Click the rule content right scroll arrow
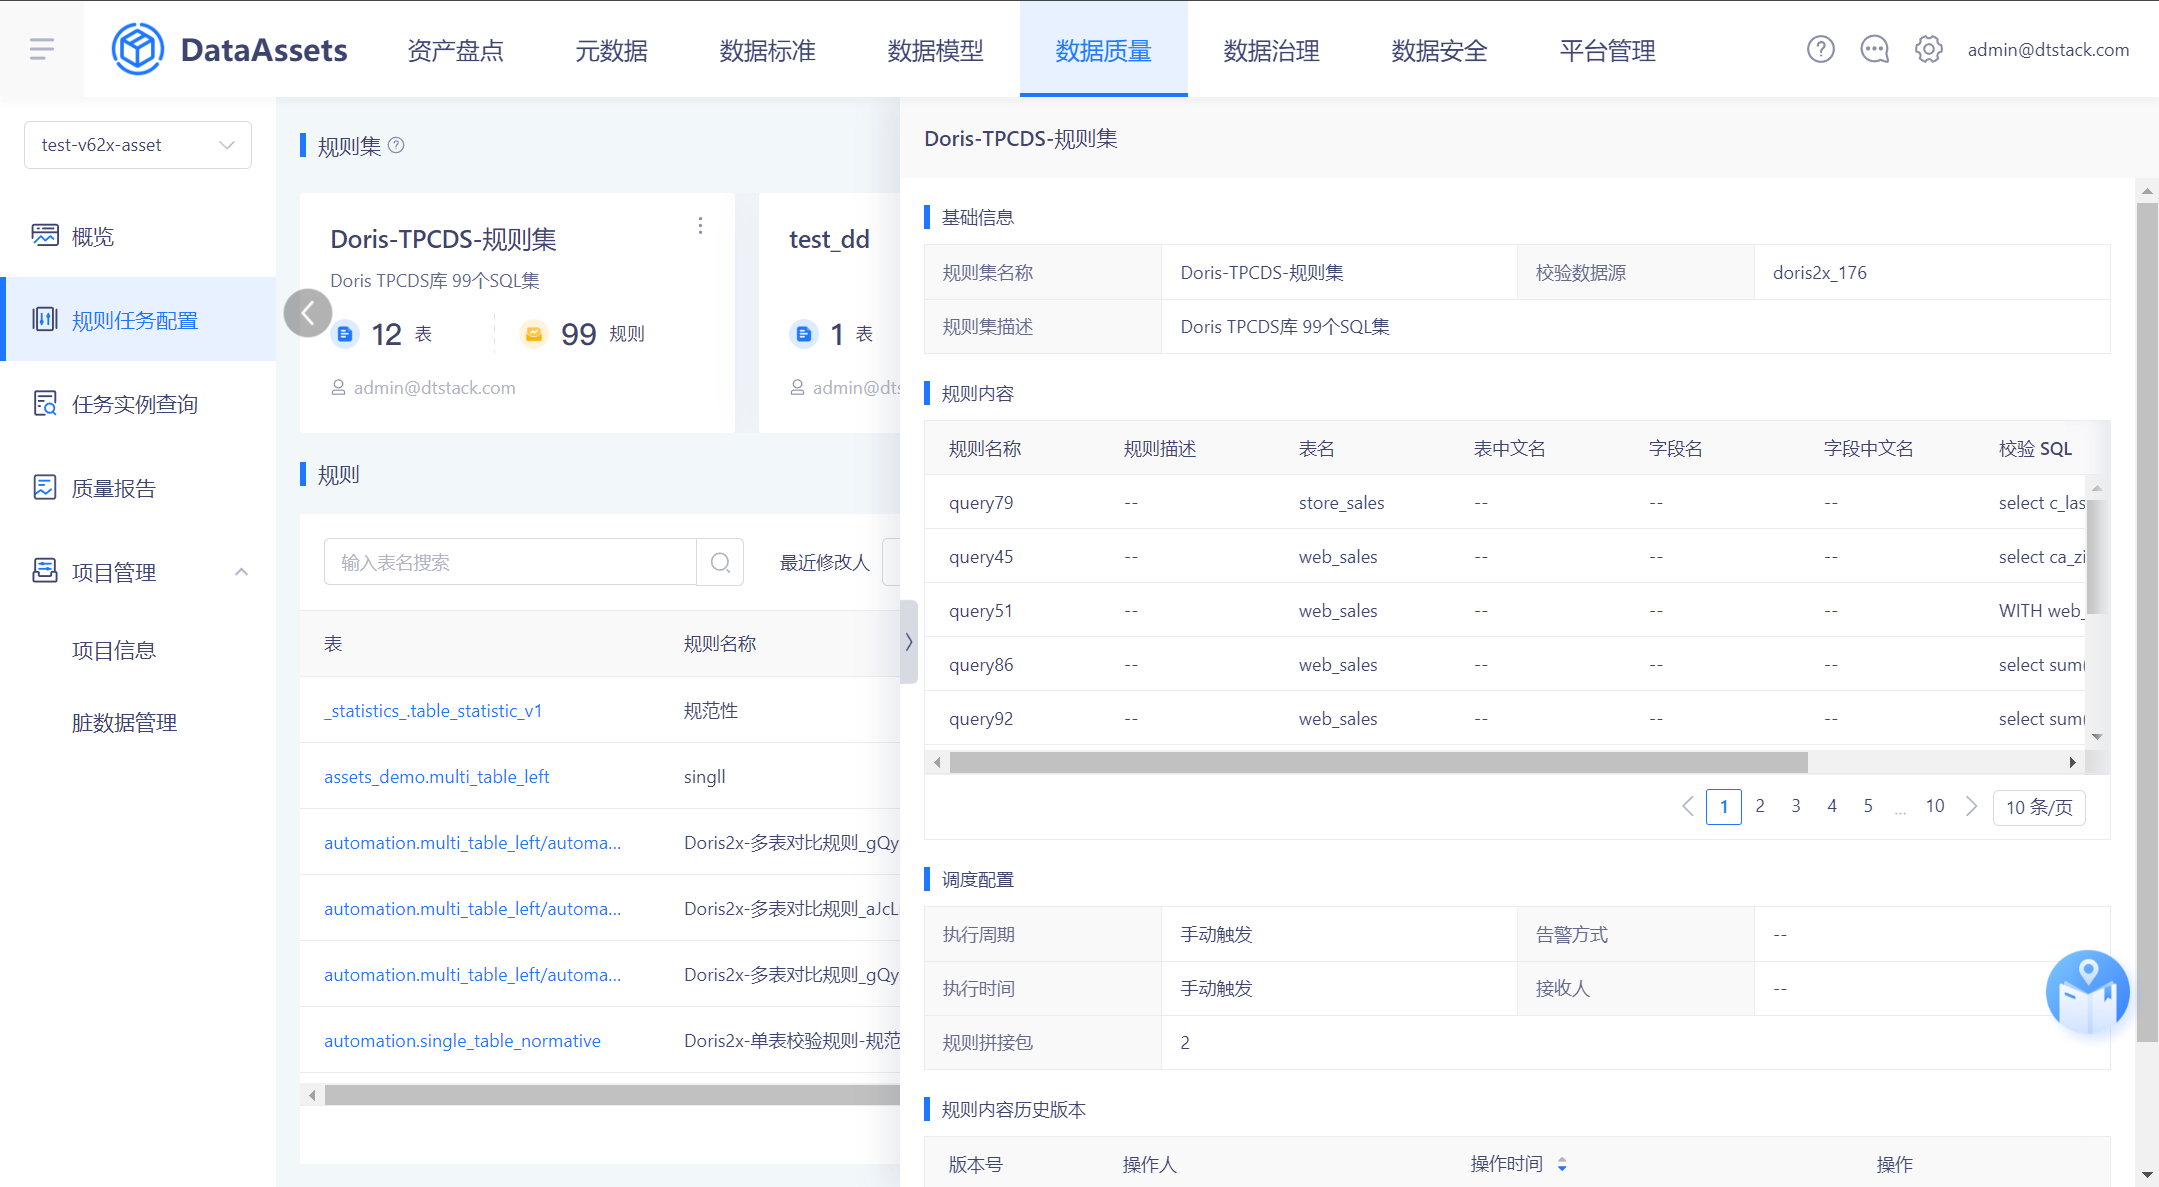 point(2072,762)
